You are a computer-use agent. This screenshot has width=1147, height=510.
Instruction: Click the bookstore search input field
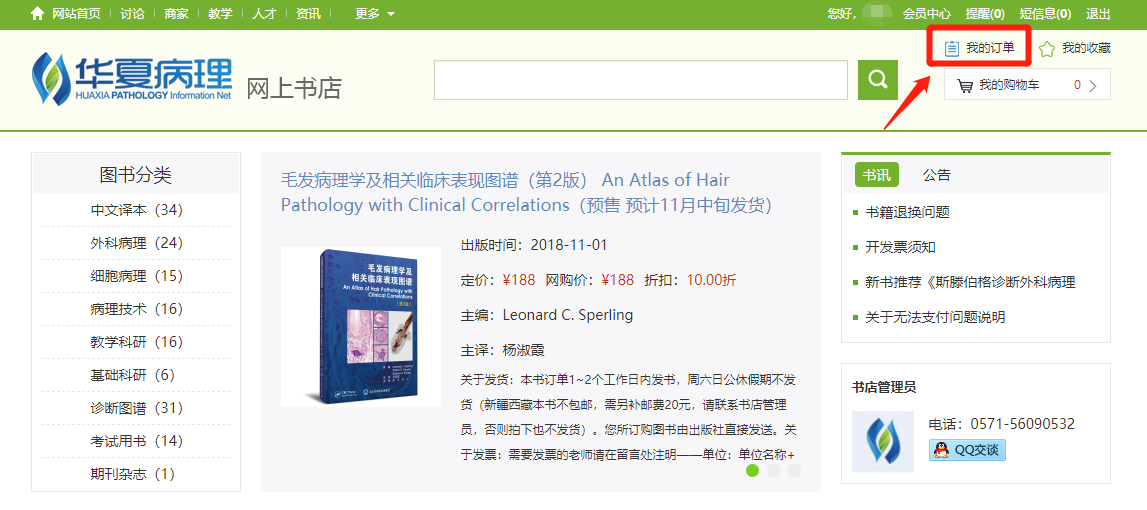pyautogui.click(x=641, y=80)
